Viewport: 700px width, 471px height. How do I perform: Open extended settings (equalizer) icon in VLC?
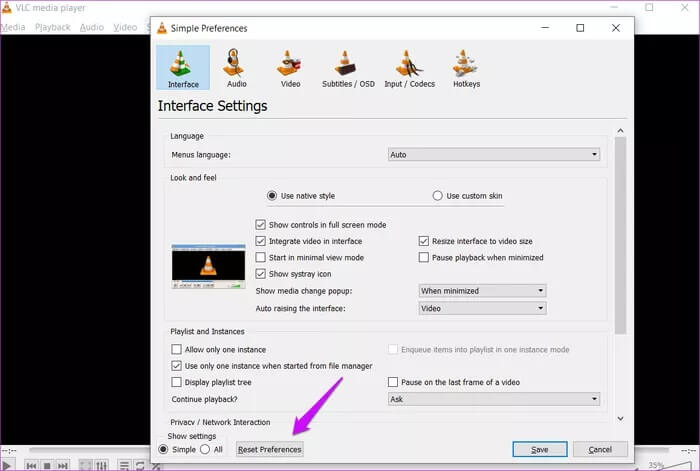[x=101, y=466]
